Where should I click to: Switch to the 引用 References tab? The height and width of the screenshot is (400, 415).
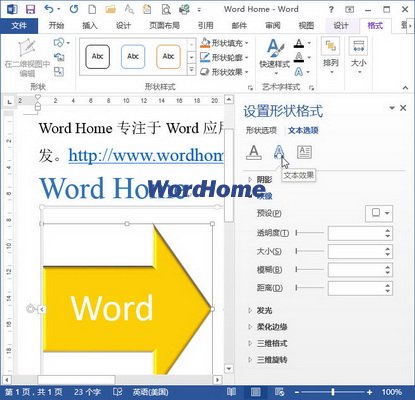tap(205, 26)
